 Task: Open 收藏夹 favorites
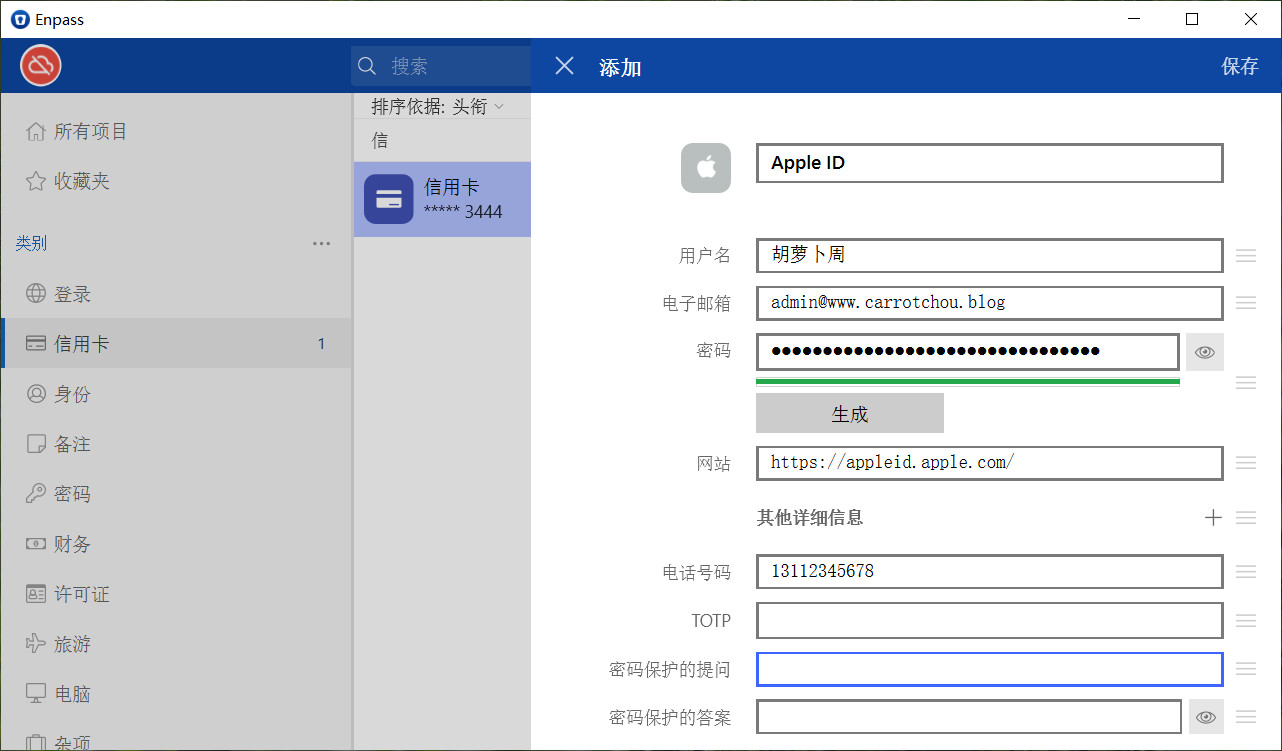click(x=176, y=181)
